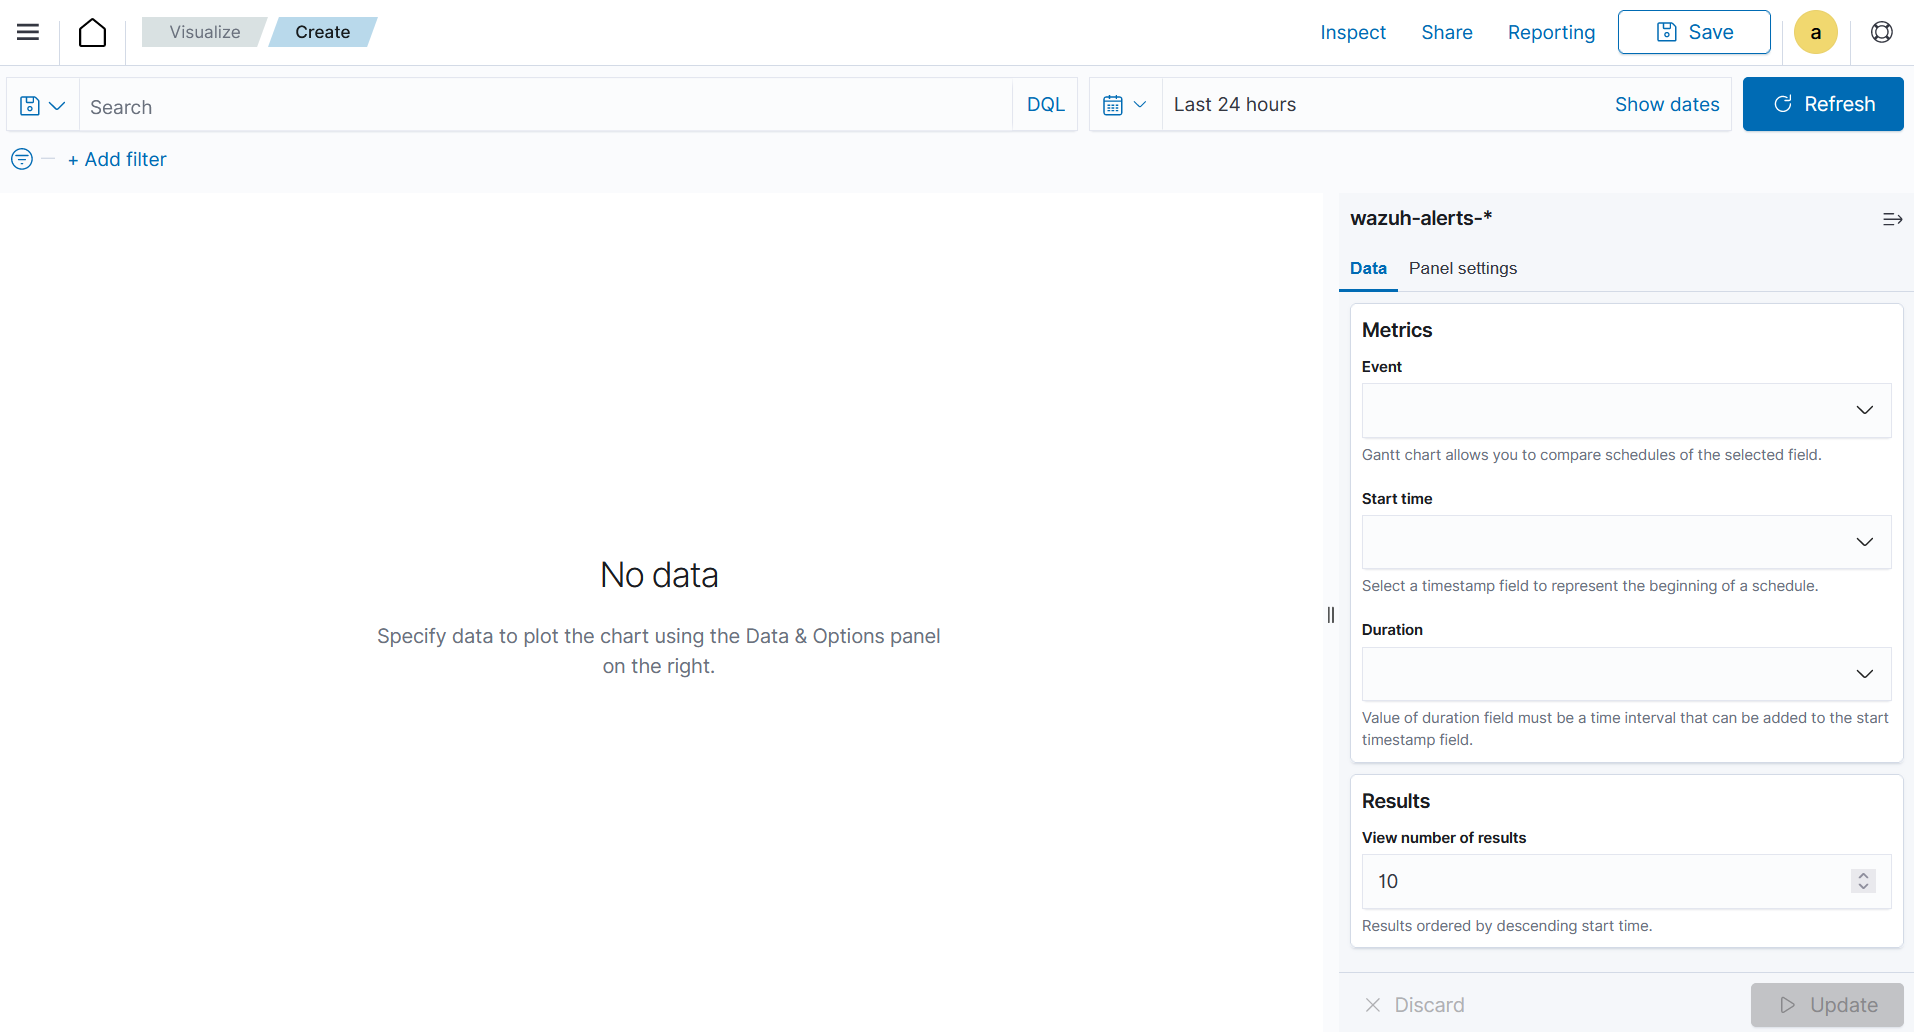Click inside the Search input field

pos(500,106)
